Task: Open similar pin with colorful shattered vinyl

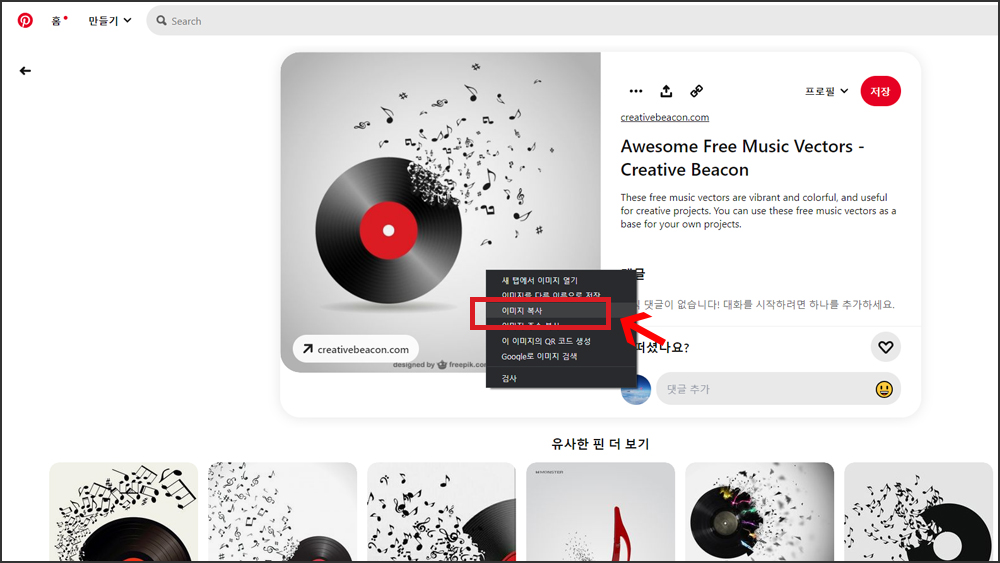Action: (760, 511)
